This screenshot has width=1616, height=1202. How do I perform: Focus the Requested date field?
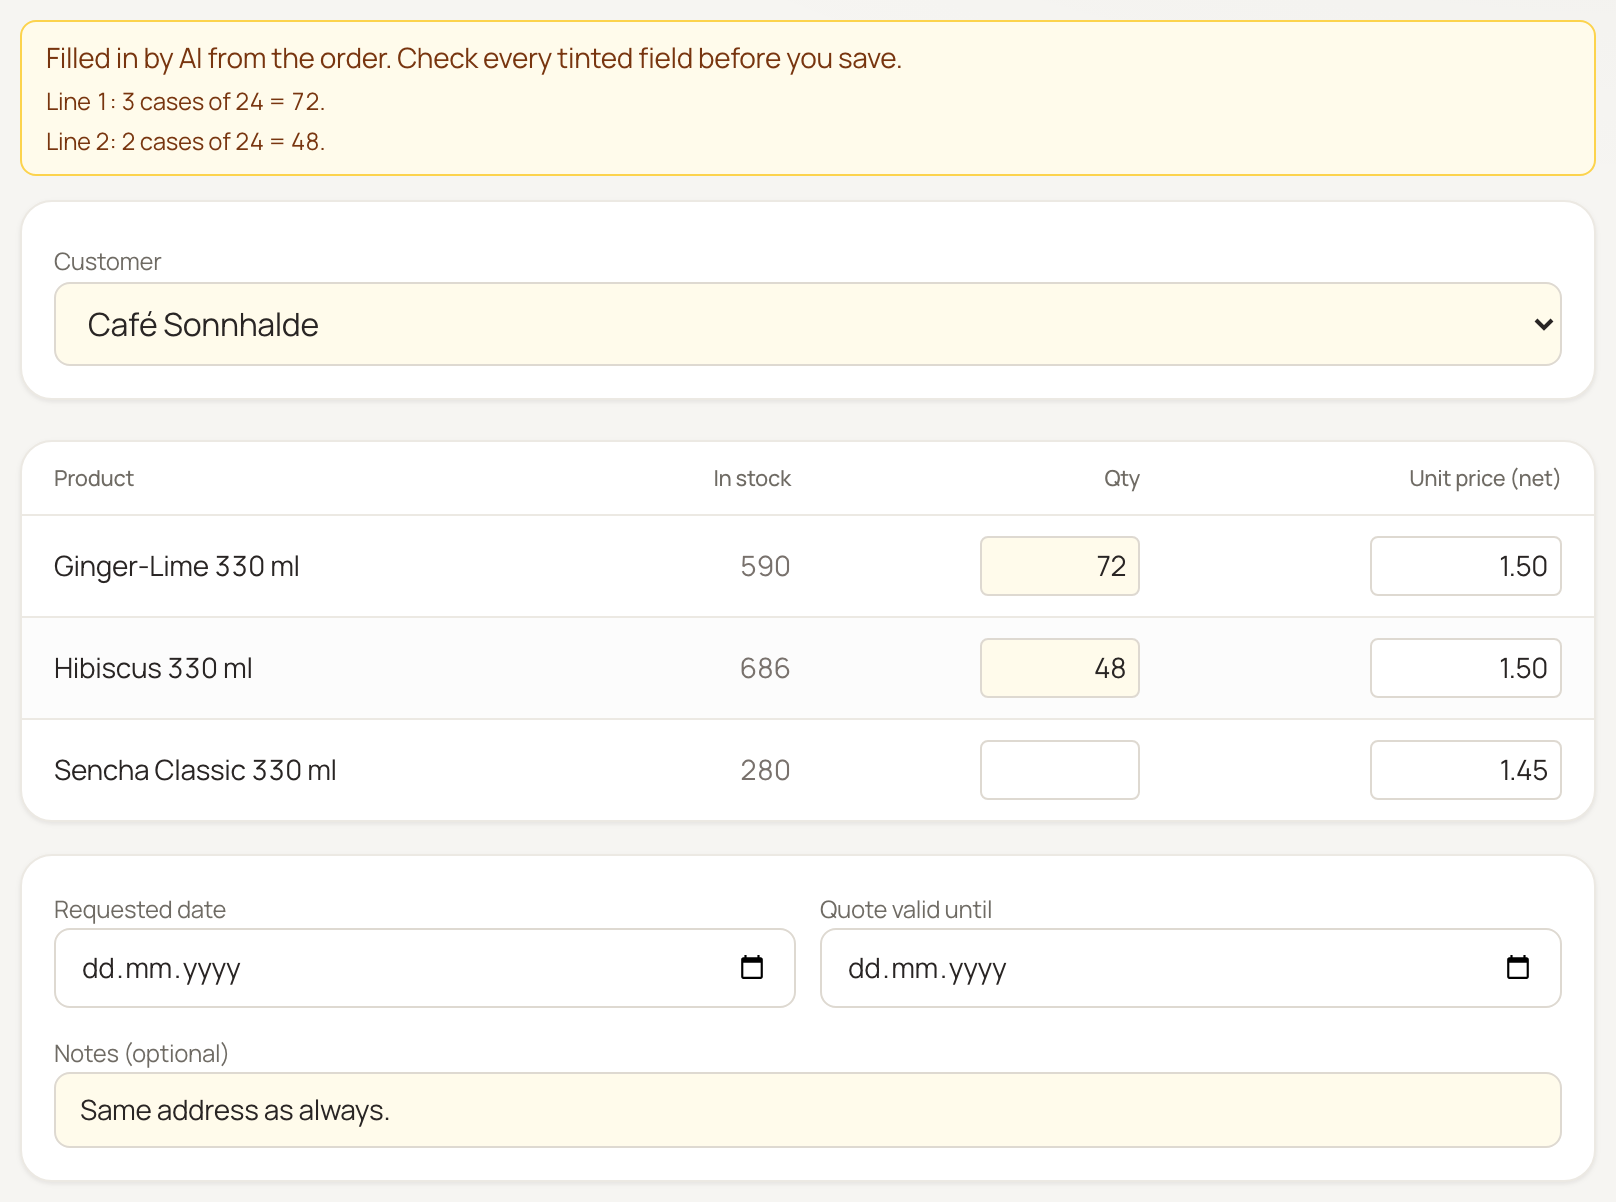tap(425, 968)
